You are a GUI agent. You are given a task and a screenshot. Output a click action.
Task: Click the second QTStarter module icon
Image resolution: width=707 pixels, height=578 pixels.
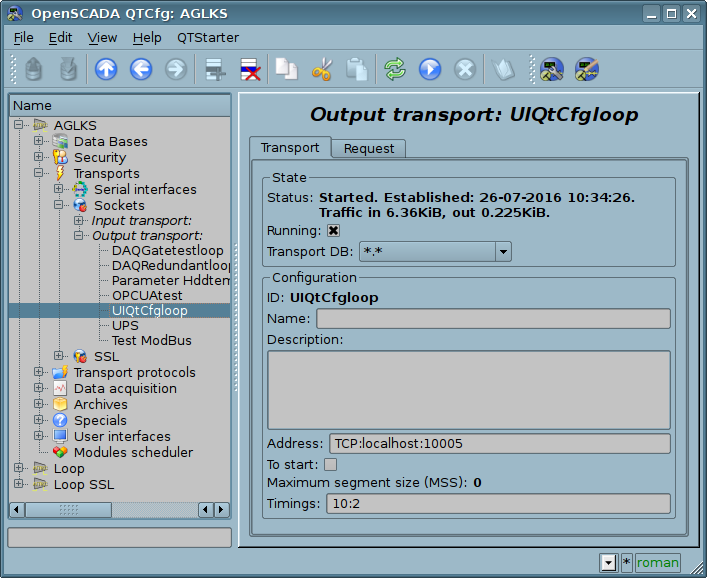pos(587,69)
